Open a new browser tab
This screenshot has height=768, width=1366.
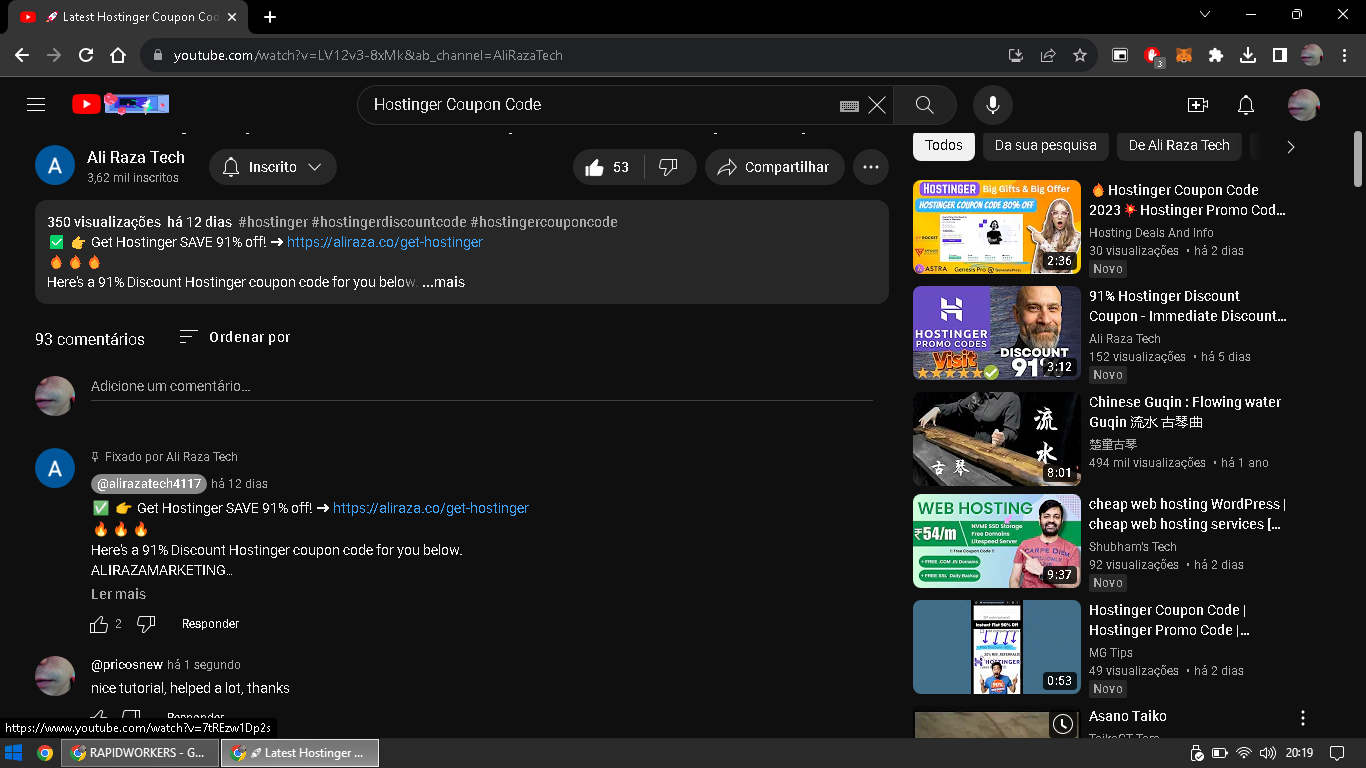(x=270, y=16)
